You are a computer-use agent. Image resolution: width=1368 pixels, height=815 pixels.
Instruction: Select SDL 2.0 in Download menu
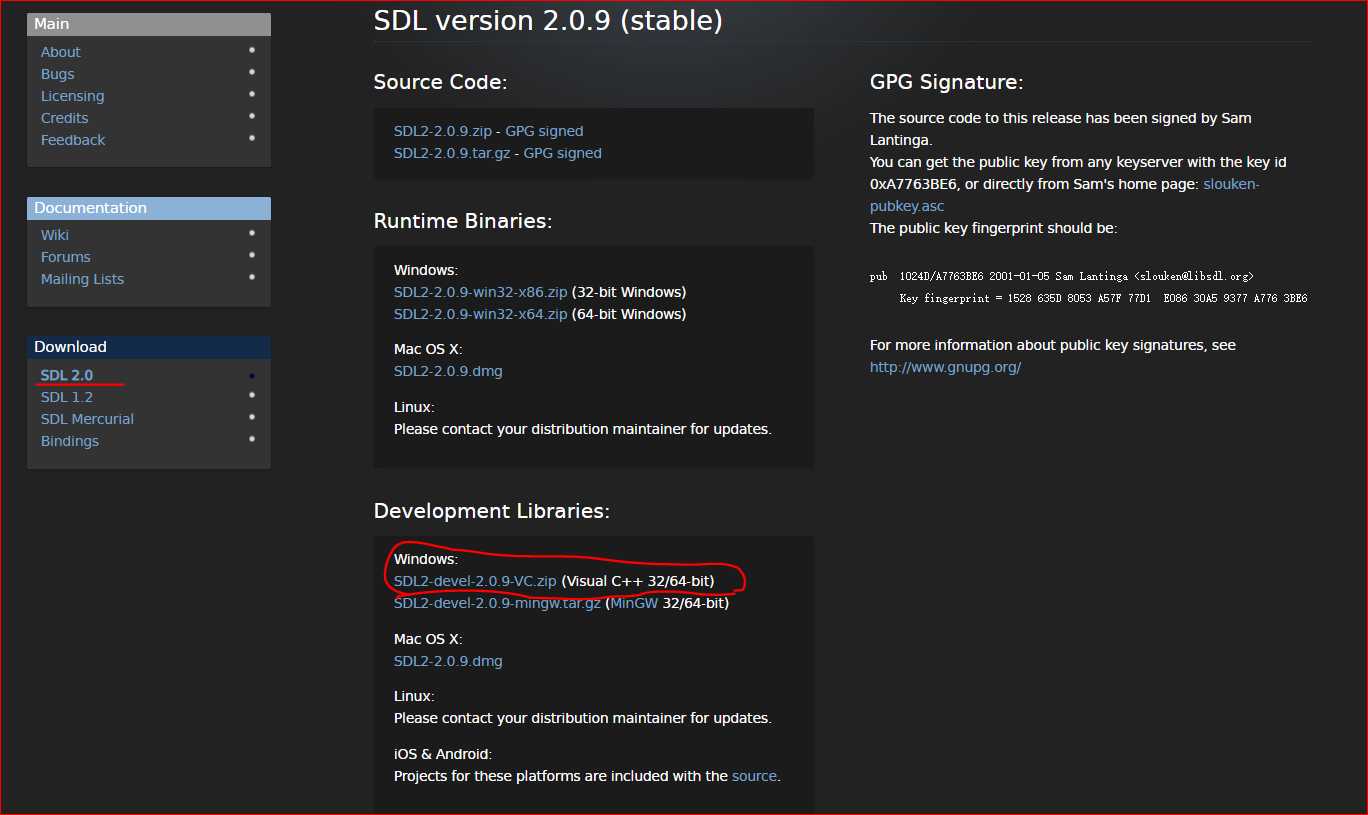(66, 375)
